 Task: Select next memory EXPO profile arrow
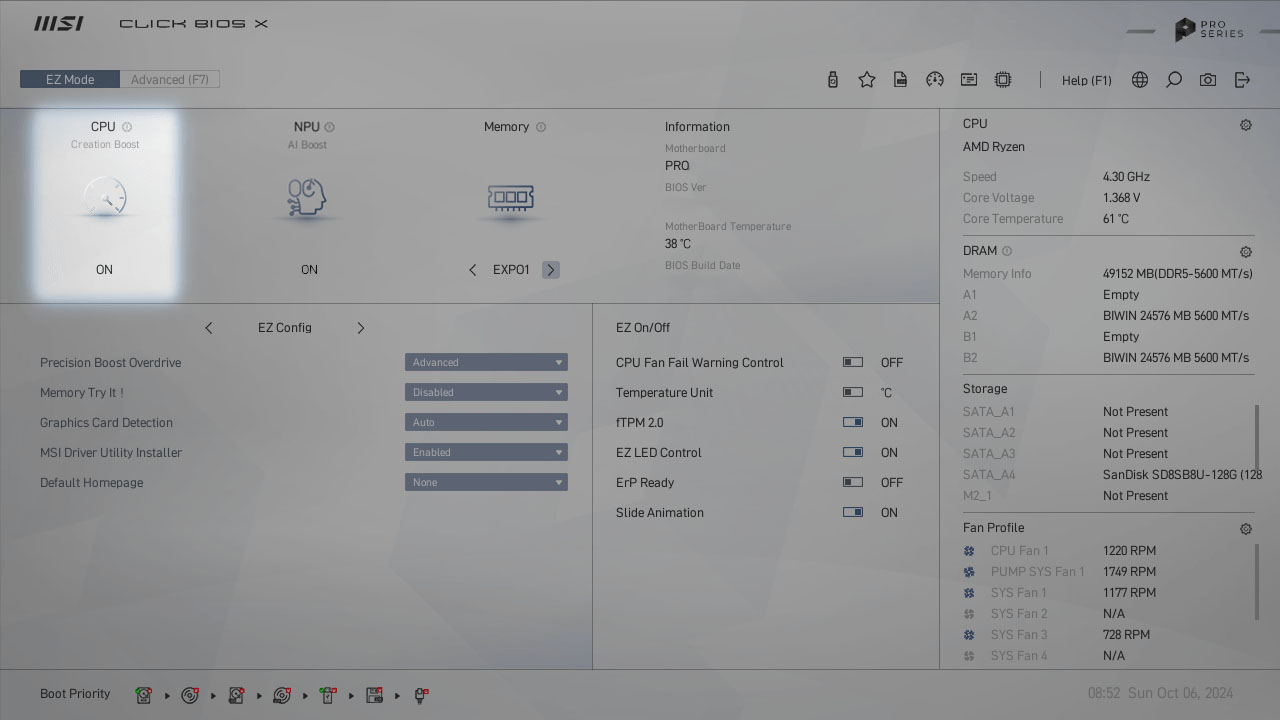[x=551, y=270]
